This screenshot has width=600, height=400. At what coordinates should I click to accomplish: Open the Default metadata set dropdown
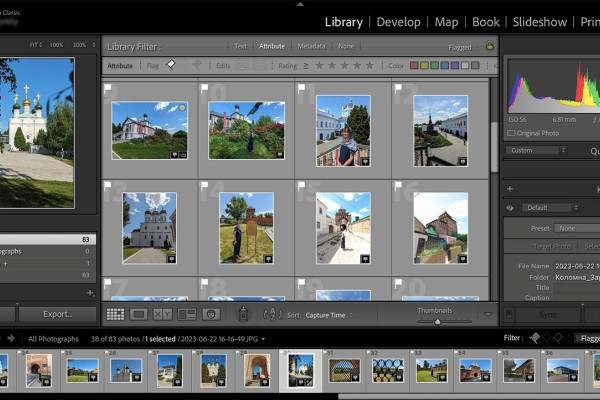click(x=550, y=207)
